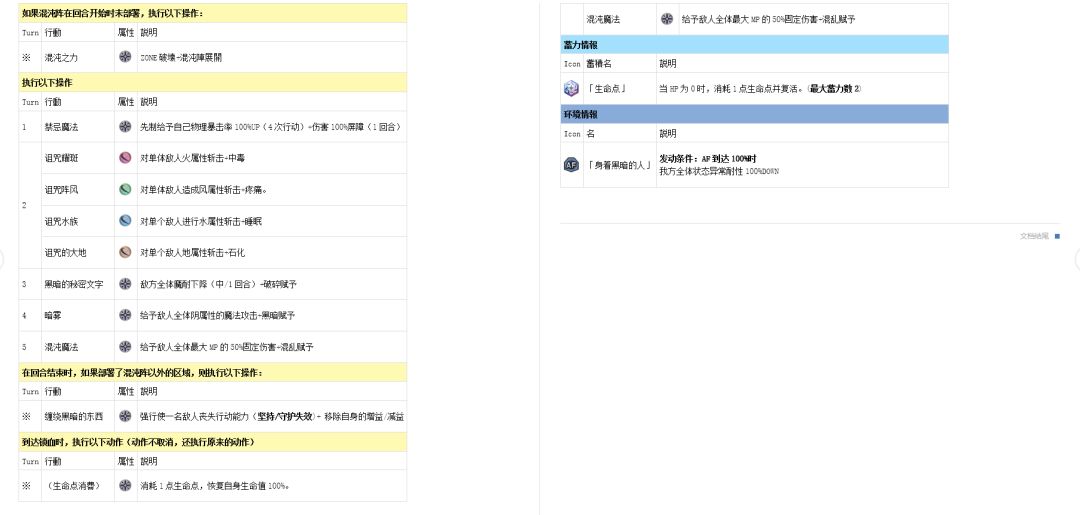Image resolution: width=1080 pixels, height=515 pixels.
Task: Click the description 对单体敌人造成风属性斩击+疼痛
Action: click(x=203, y=190)
